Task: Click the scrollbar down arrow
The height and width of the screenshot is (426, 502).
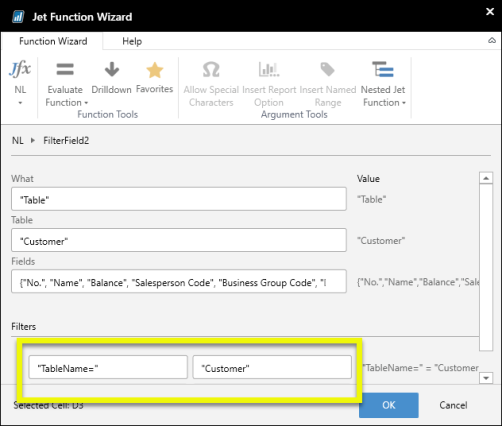Action: 486,378
